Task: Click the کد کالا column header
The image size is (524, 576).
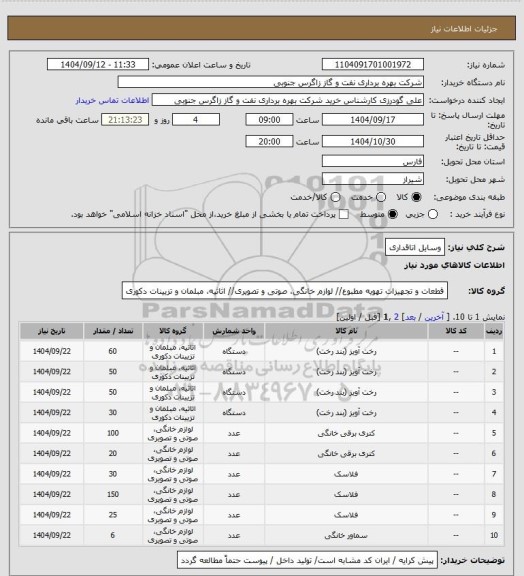Action: (456, 331)
